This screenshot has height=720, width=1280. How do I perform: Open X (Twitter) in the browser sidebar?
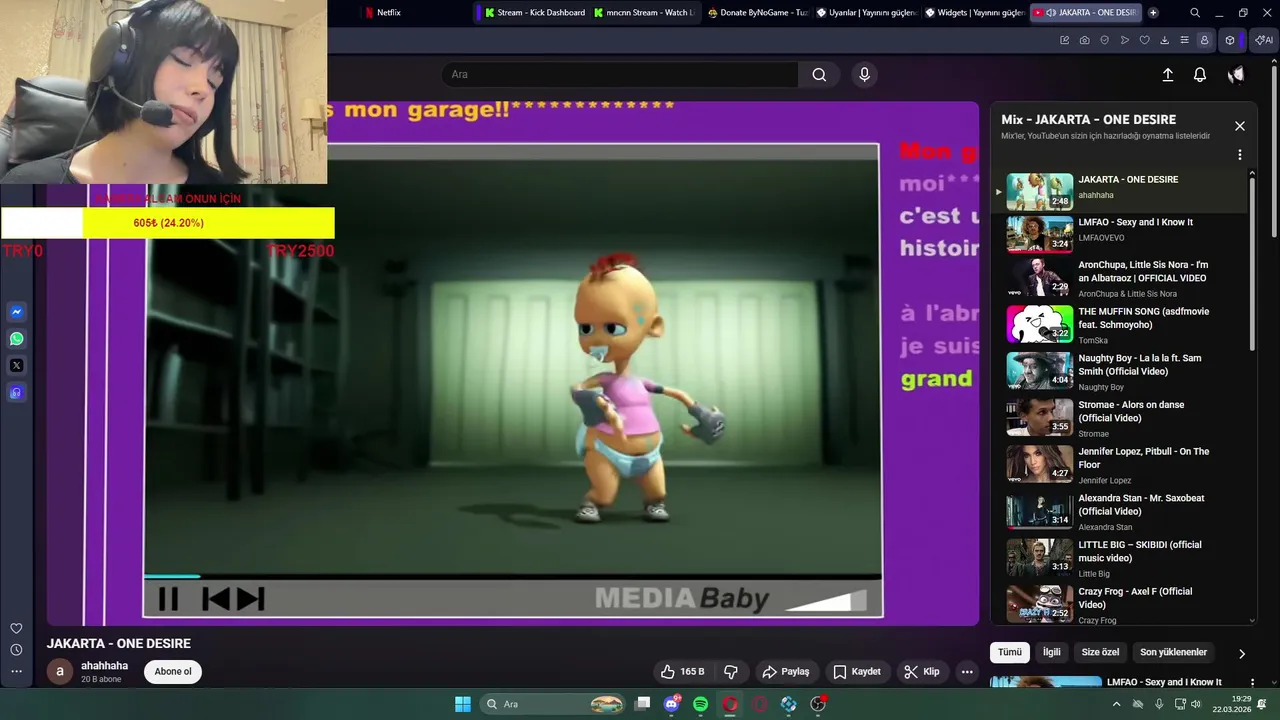pyautogui.click(x=16, y=366)
